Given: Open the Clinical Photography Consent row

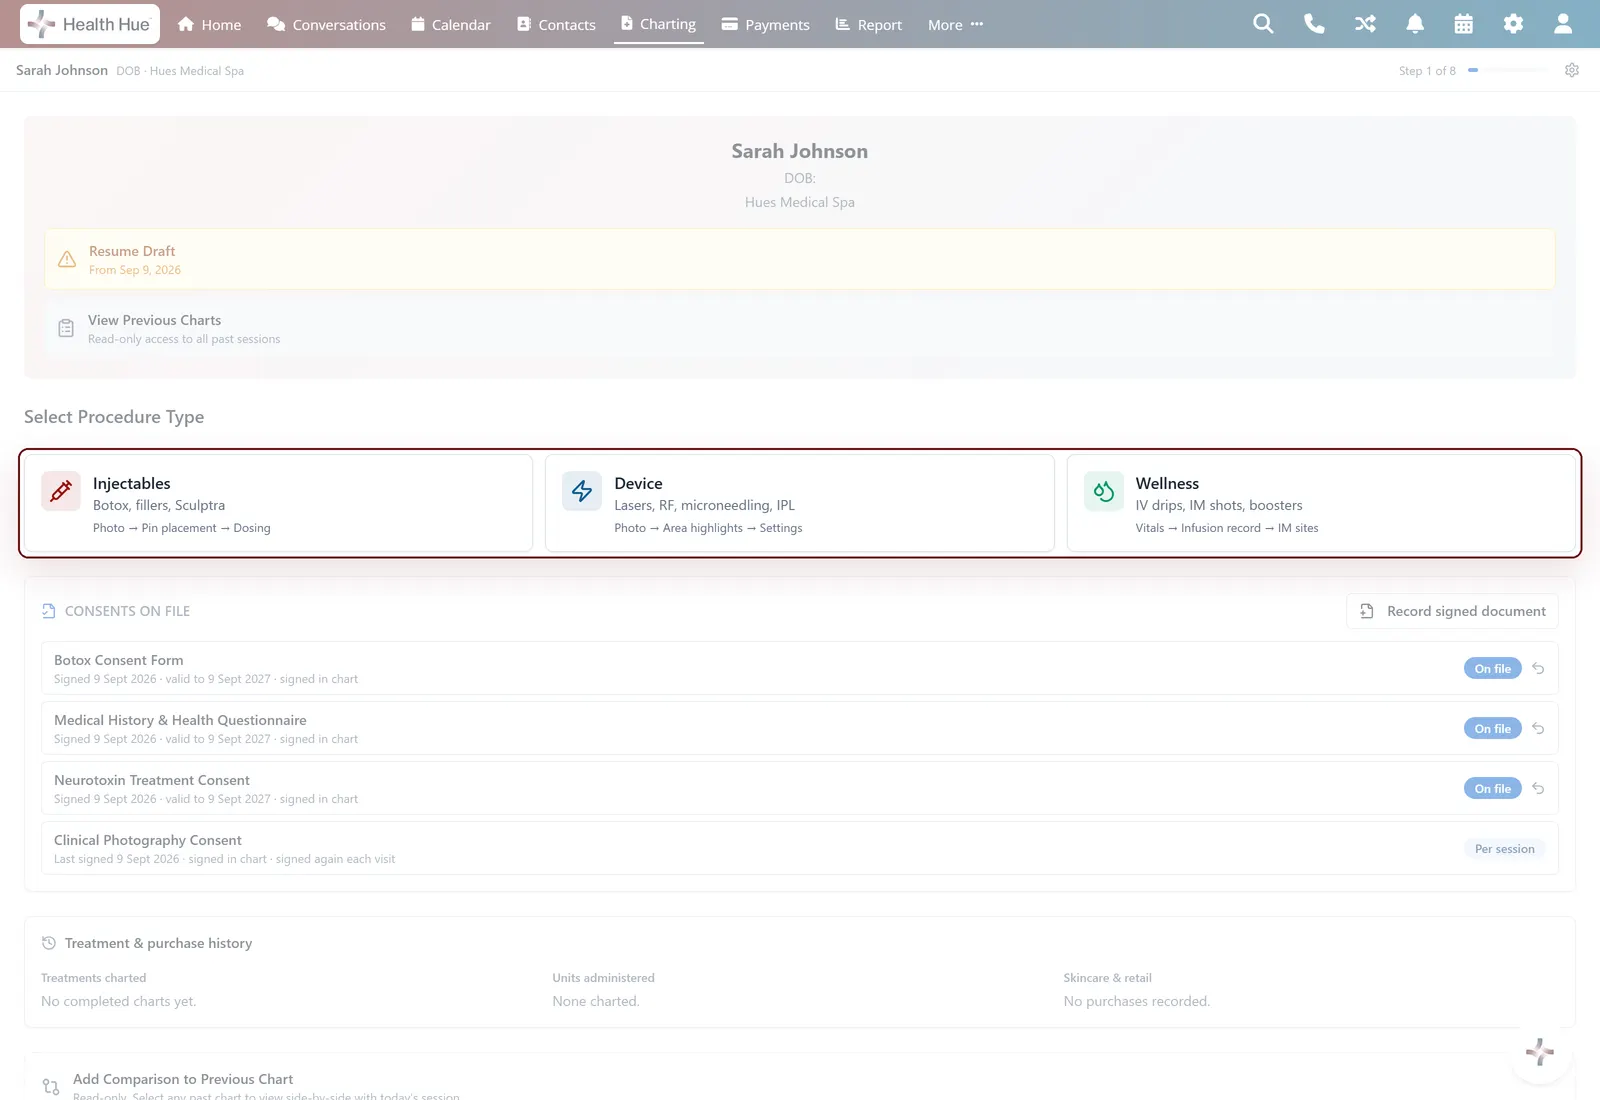Looking at the screenshot, I should pos(800,848).
